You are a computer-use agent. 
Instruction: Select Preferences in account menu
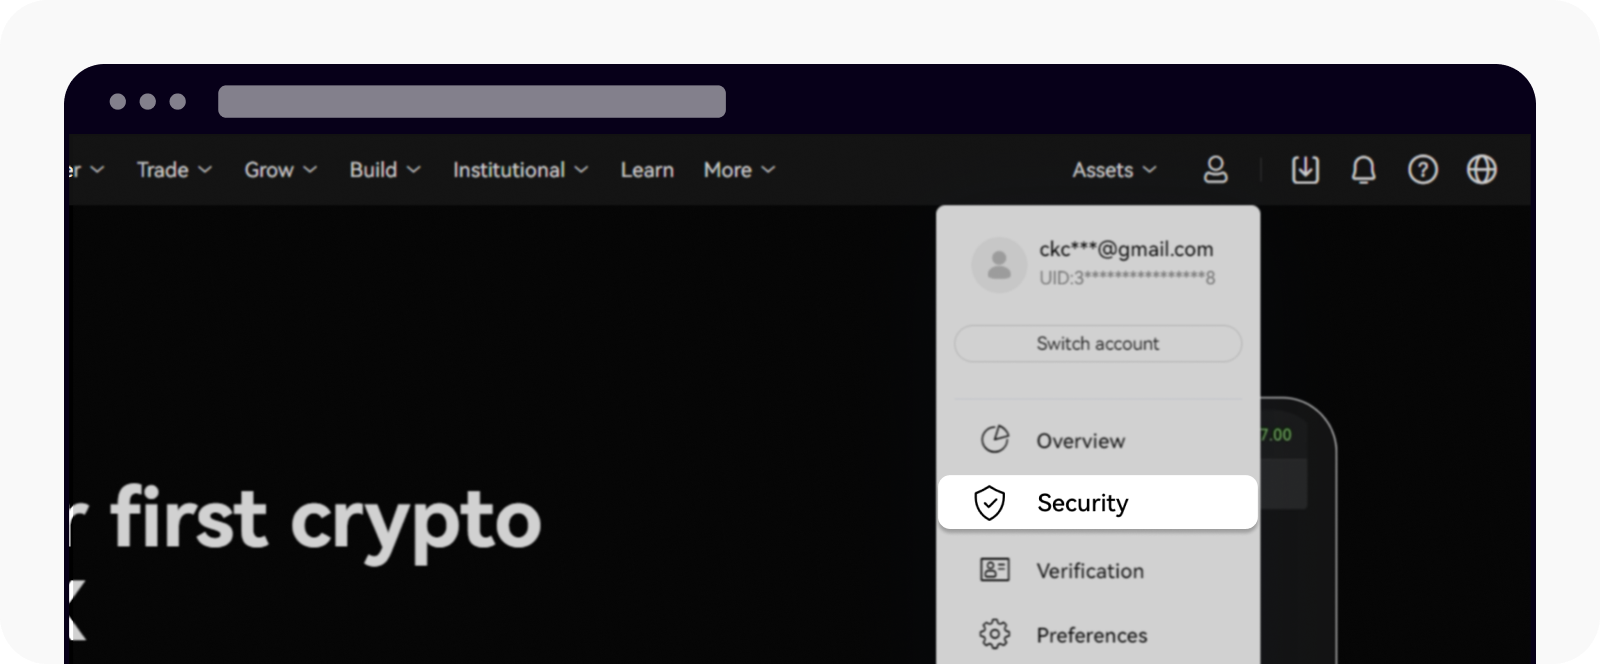coord(1097,635)
